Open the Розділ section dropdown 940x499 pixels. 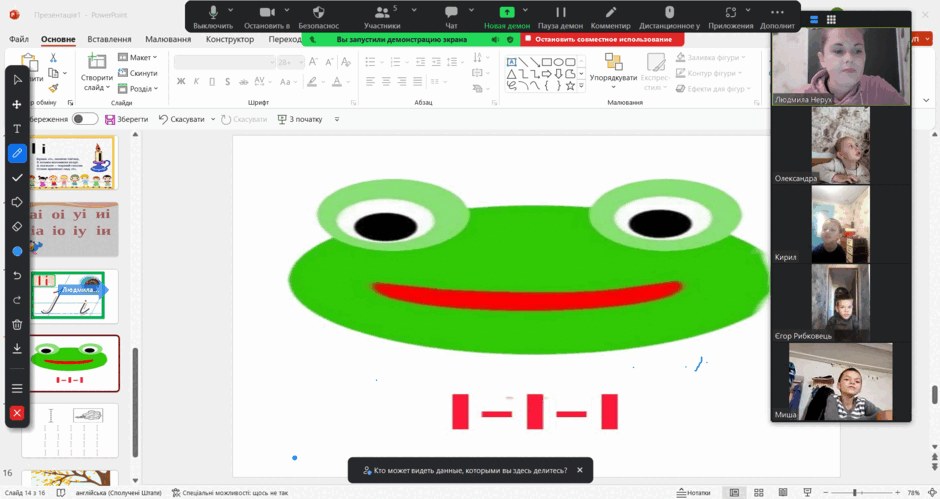pyautogui.click(x=138, y=89)
